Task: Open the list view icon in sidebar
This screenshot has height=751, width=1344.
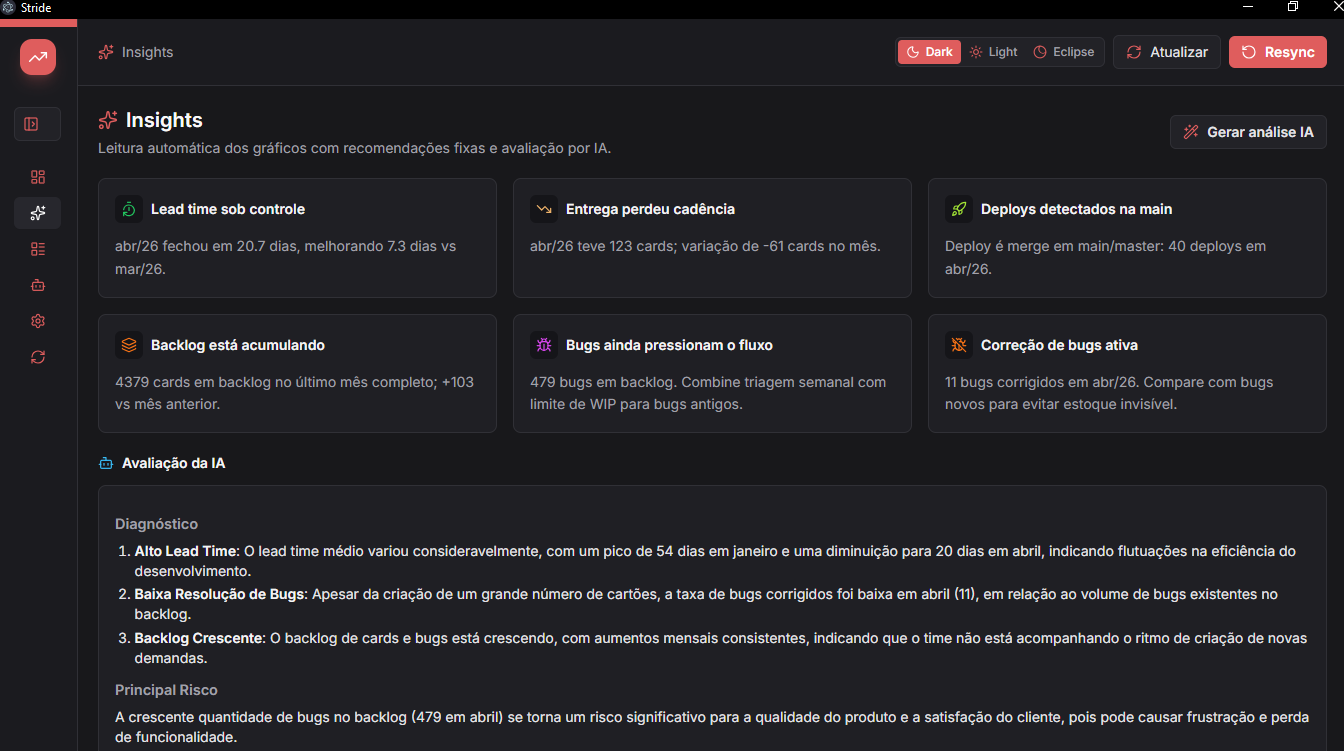Action: coord(38,249)
